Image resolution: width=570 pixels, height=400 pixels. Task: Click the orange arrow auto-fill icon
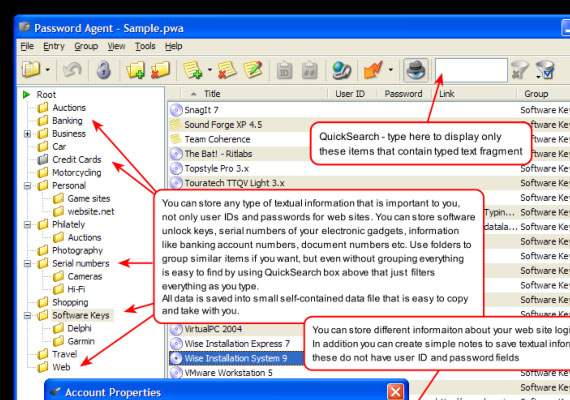tap(373, 70)
